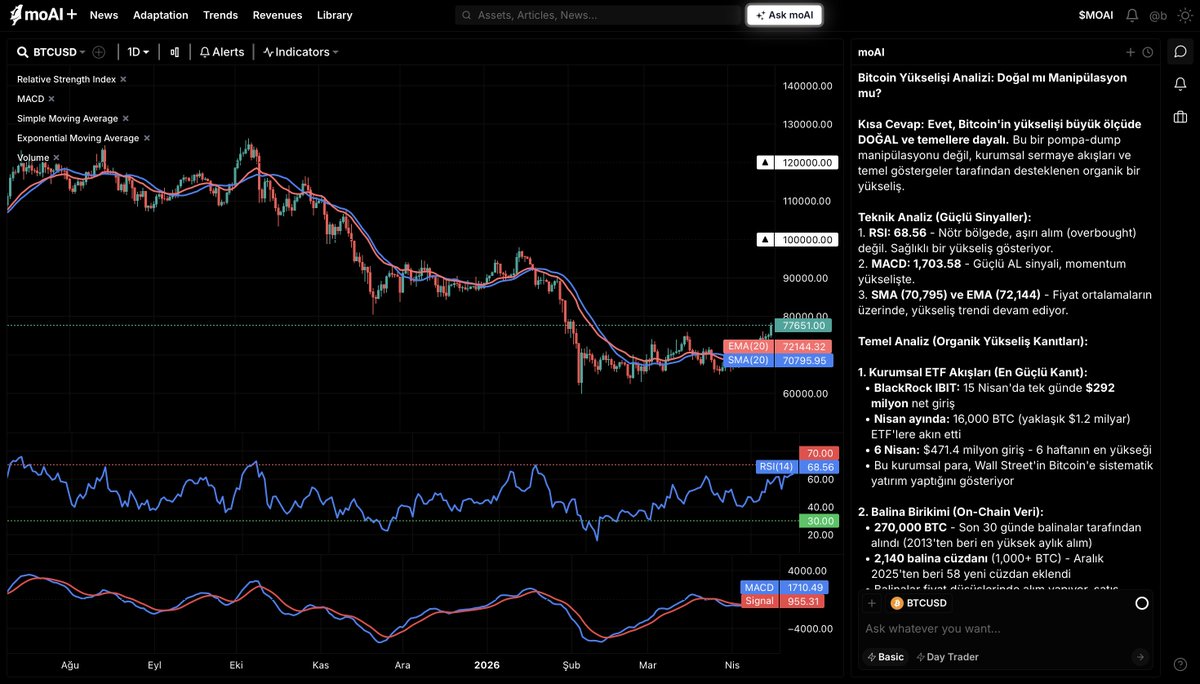The image size is (1200, 684).
Task: Start new chat with moAI panel plus
Action: pyautogui.click(x=1130, y=52)
